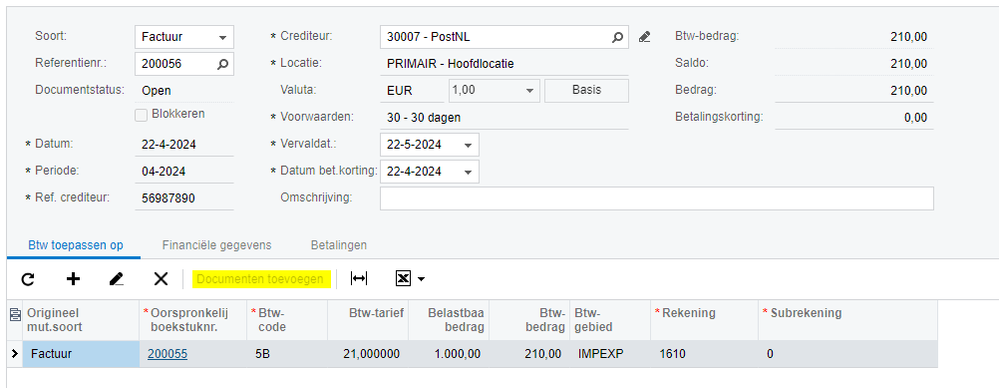Add a new row with plus icon
The height and width of the screenshot is (388, 999).
coord(73,279)
